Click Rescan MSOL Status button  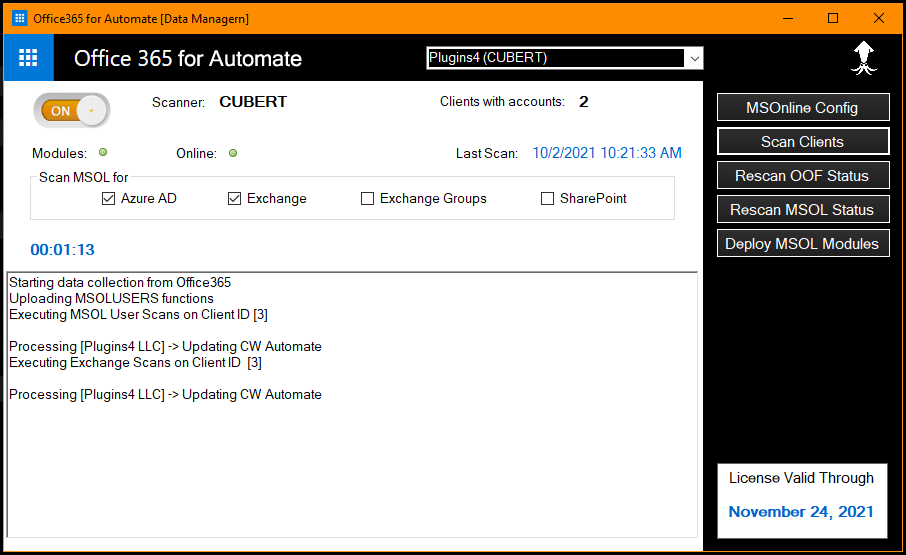pyautogui.click(x=803, y=210)
